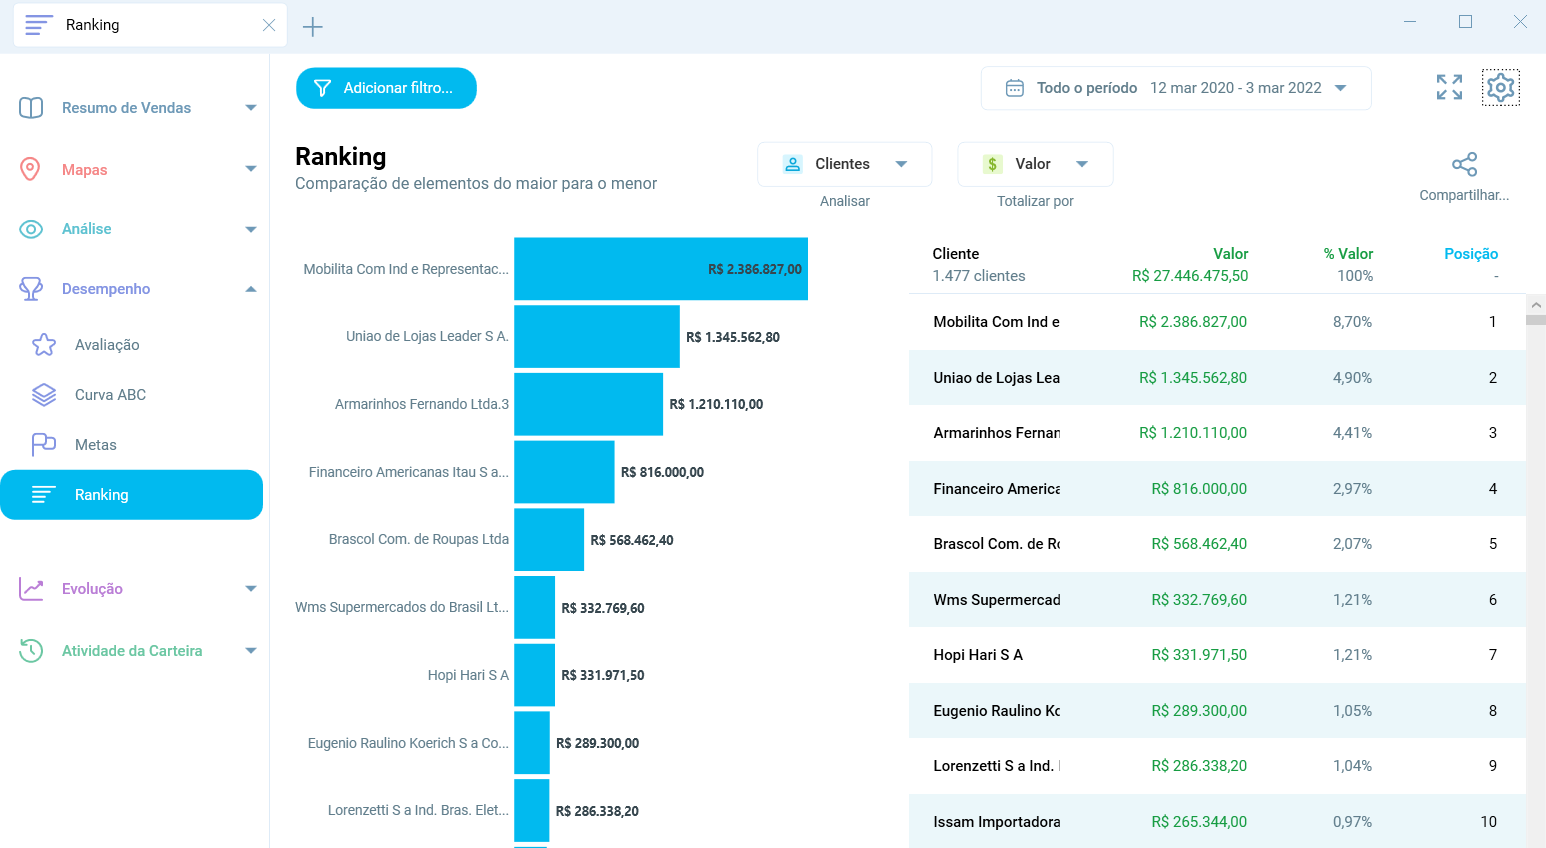Click the Avaliação star icon
Image resolution: width=1546 pixels, height=848 pixels.
click(x=44, y=345)
